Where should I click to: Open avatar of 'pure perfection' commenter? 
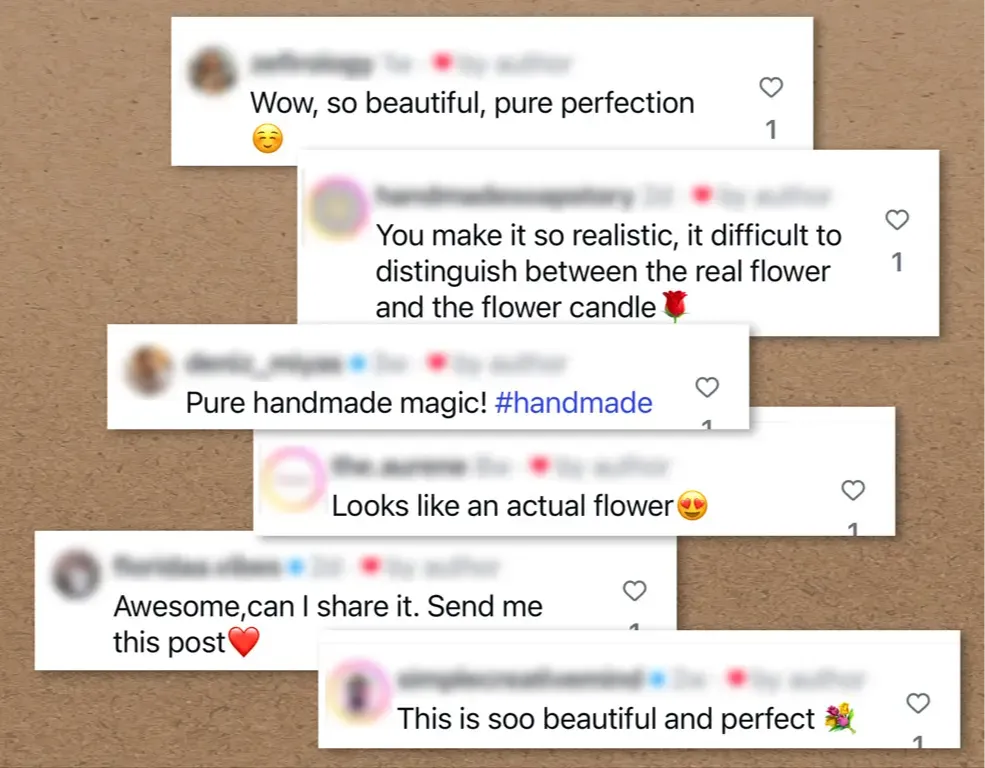click(212, 70)
